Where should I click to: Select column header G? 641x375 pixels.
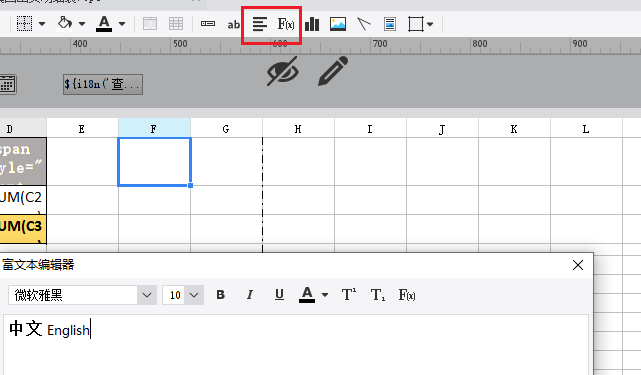[226, 128]
